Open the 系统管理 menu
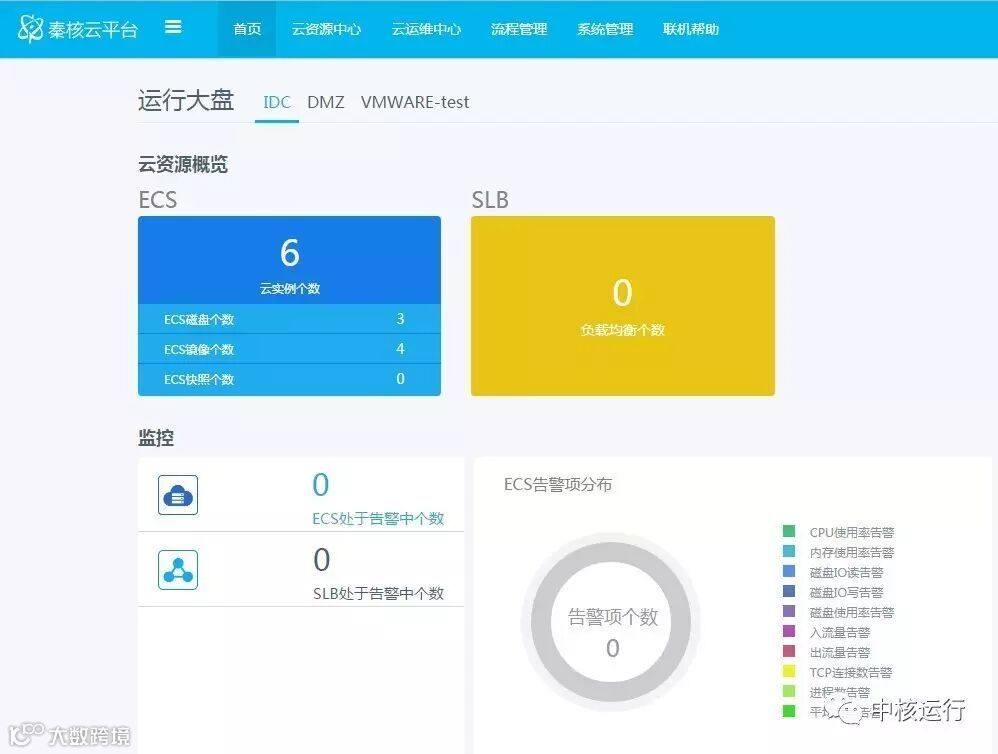998x754 pixels. [605, 29]
